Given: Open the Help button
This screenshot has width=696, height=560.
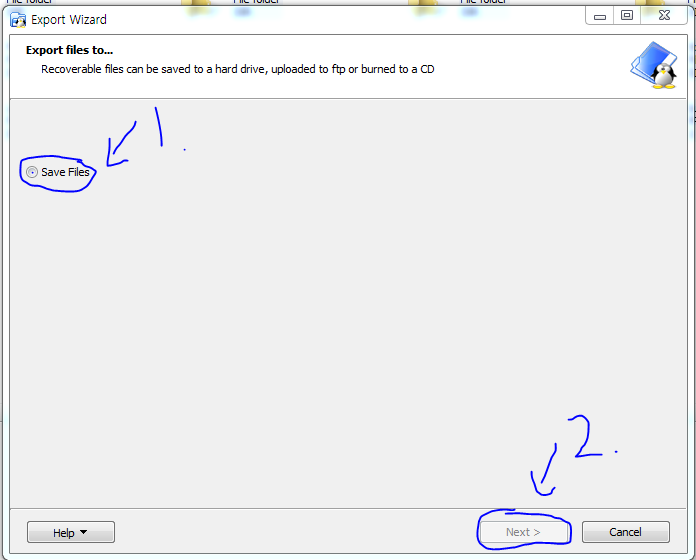Looking at the screenshot, I should click(x=71, y=532).
